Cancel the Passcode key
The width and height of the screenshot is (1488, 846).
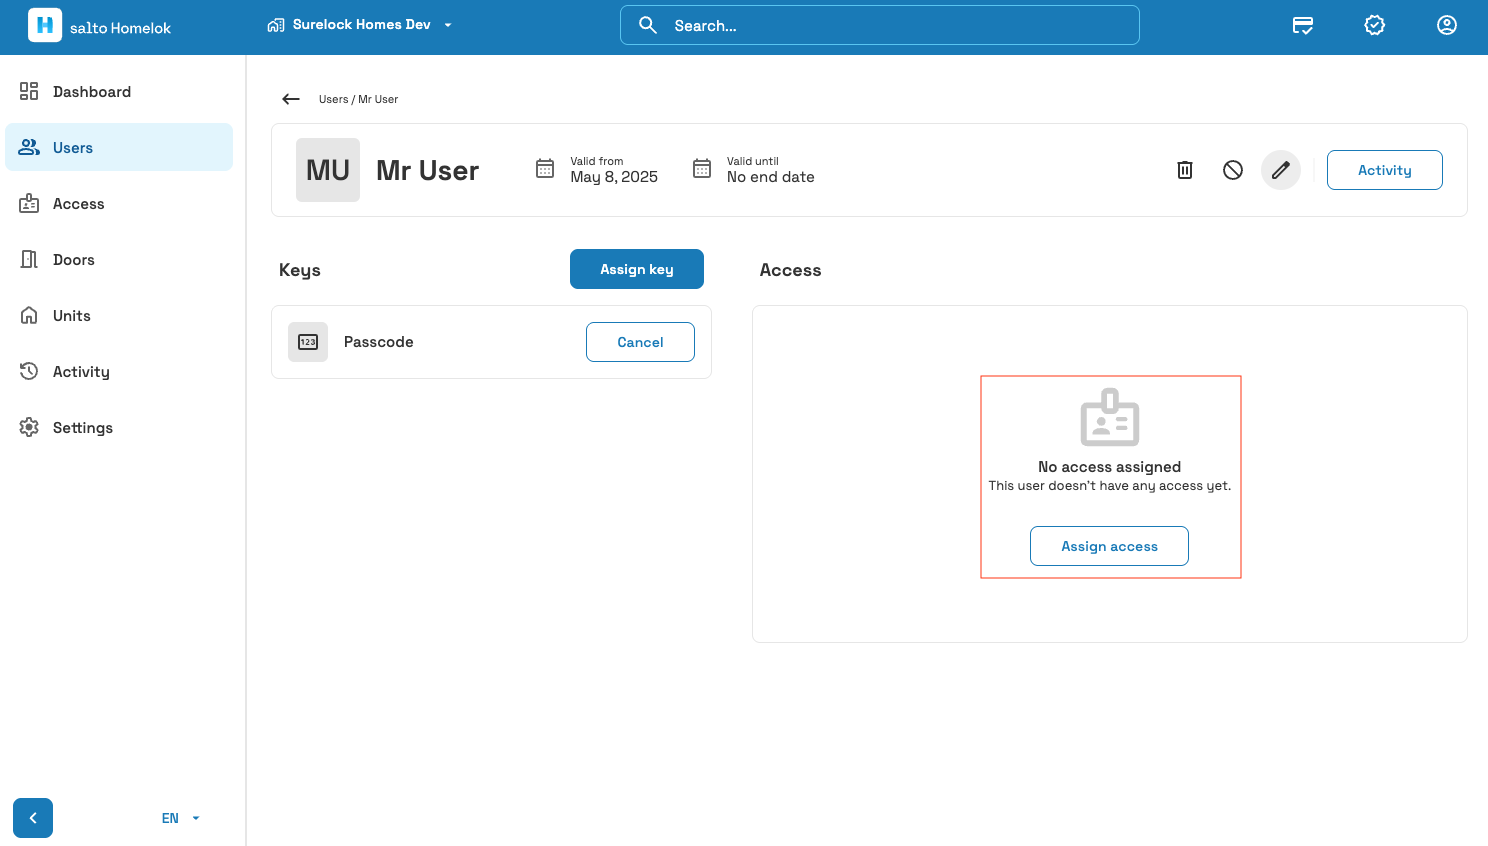tap(640, 342)
